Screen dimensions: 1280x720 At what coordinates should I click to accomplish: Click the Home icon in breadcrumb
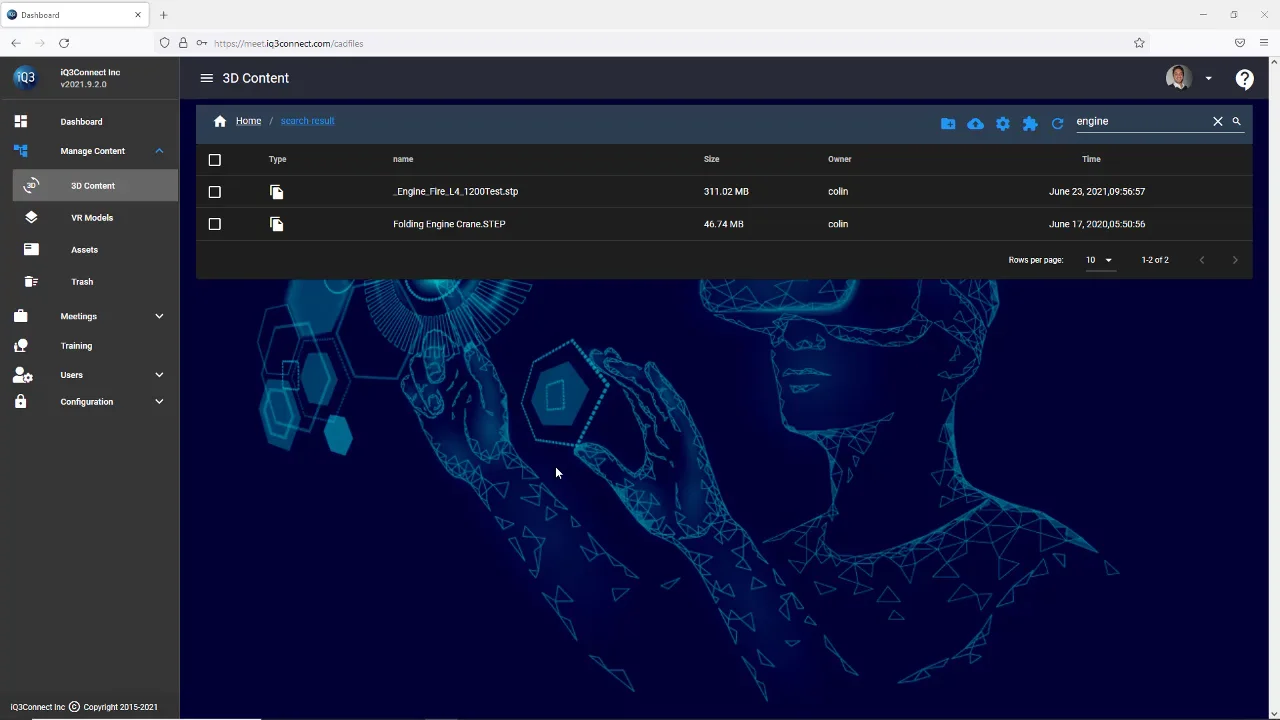(220, 121)
